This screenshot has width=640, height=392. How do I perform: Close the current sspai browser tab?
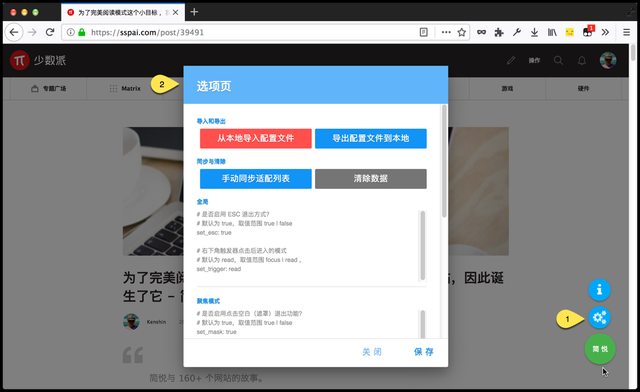point(176,12)
